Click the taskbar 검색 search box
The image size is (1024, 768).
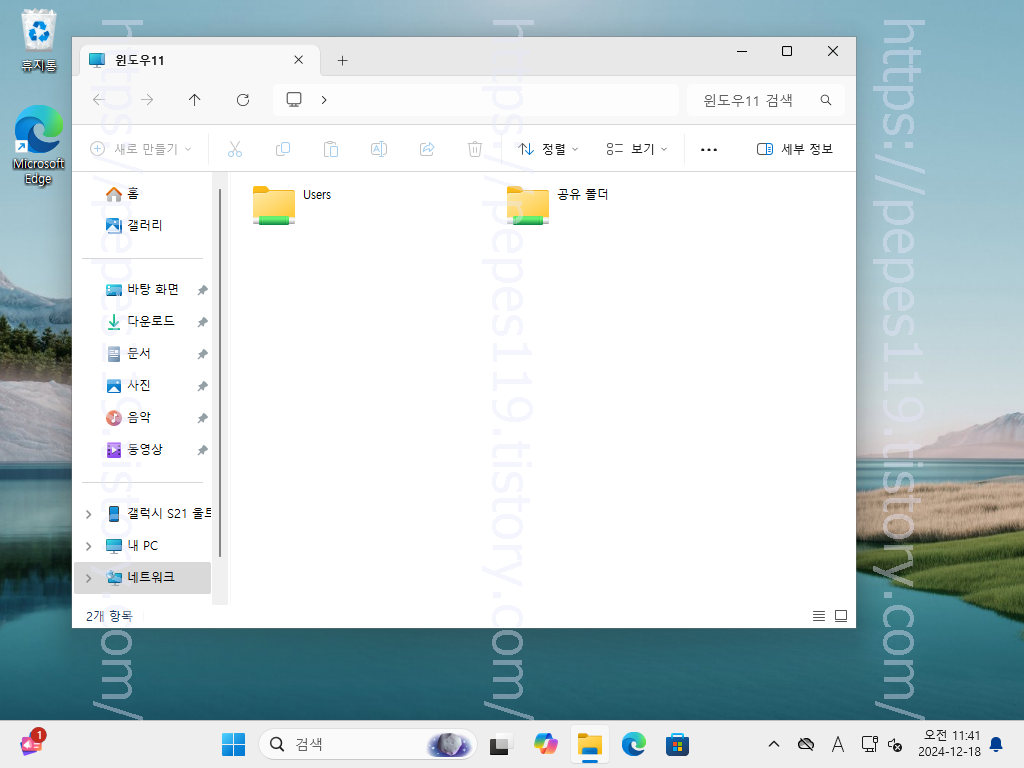coord(368,744)
